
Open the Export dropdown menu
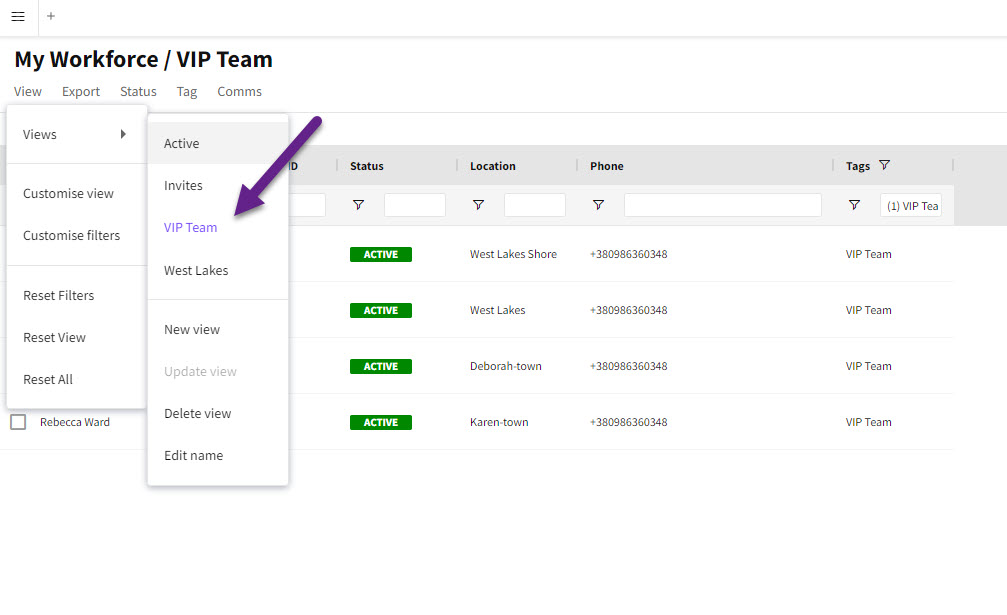pos(81,91)
